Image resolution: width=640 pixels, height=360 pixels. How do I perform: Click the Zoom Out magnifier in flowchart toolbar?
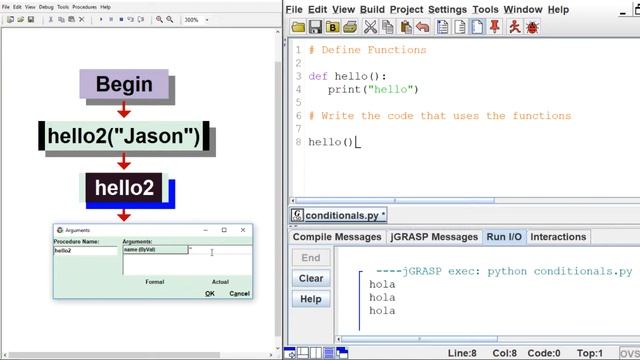point(169,19)
